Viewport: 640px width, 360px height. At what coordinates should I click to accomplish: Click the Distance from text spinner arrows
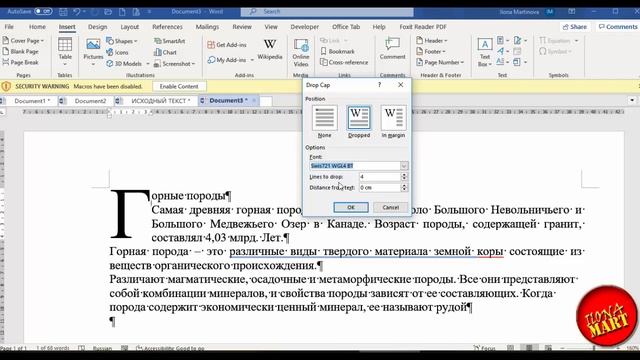(404, 187)
